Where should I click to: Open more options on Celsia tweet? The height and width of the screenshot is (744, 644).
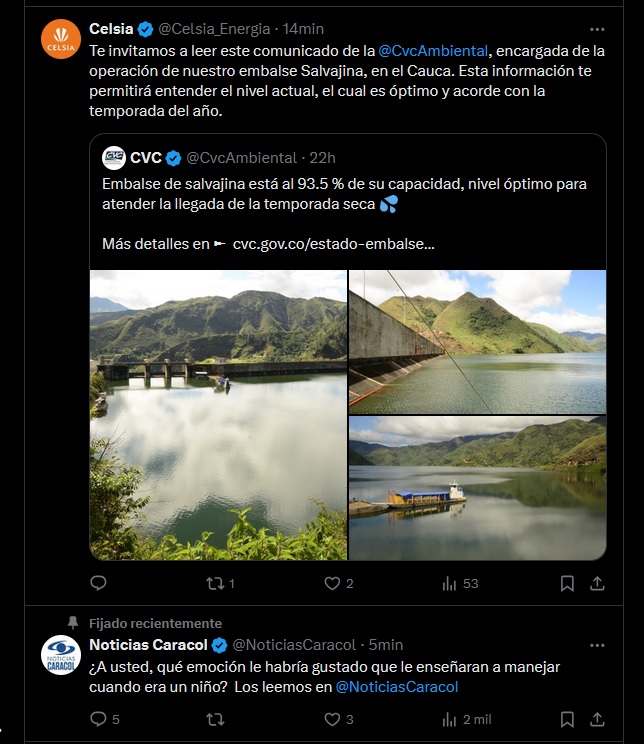(597, 29)
